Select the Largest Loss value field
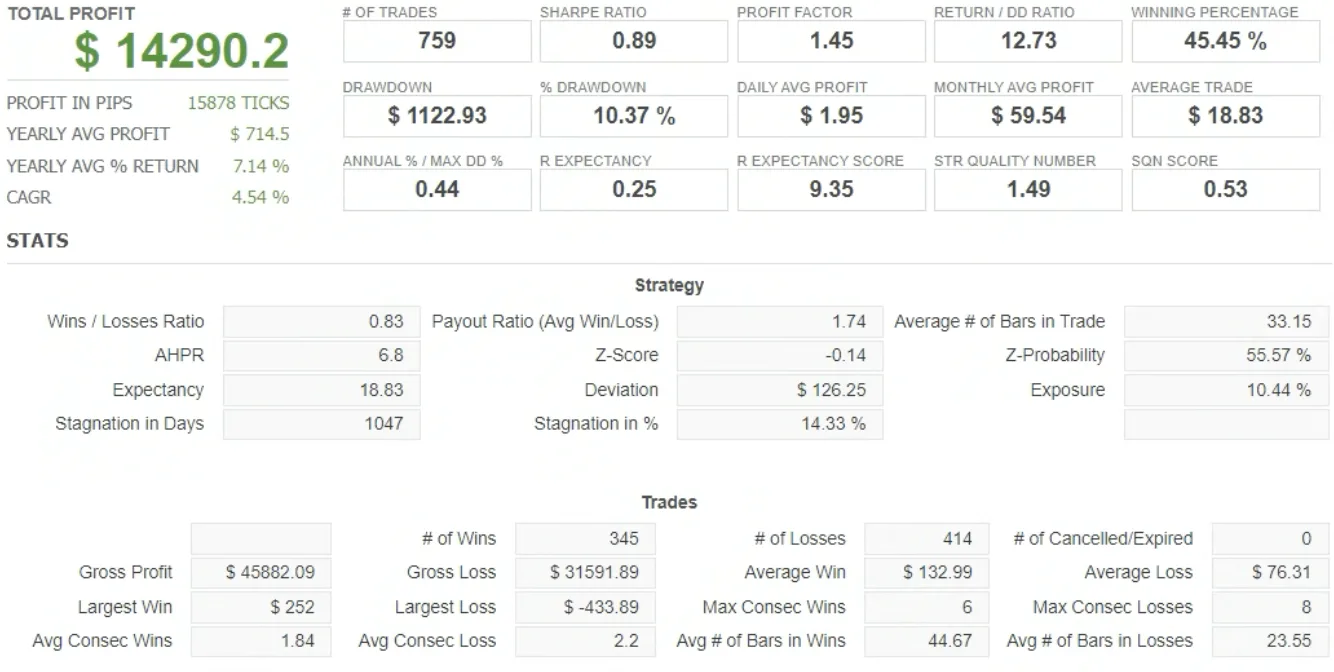Screen dimensions: 1334x672 pos(585,607)
